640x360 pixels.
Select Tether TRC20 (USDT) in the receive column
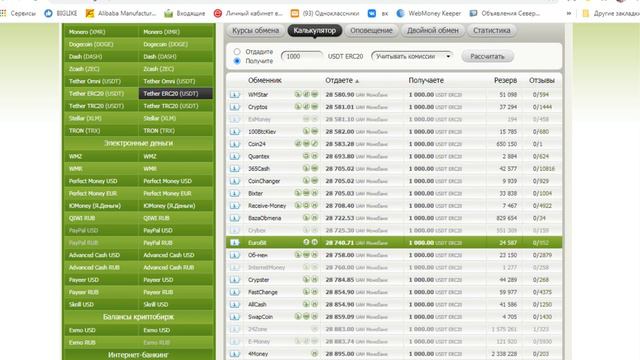[x=176, y=106]
